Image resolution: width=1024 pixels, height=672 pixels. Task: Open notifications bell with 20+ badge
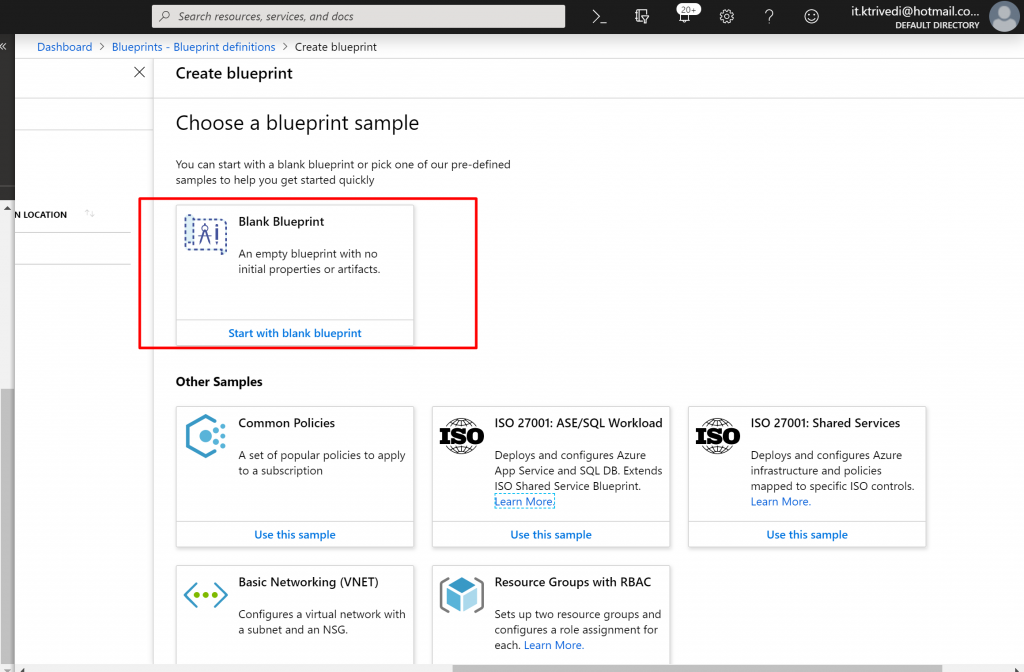pyautogui.click(x=686, y=16)
